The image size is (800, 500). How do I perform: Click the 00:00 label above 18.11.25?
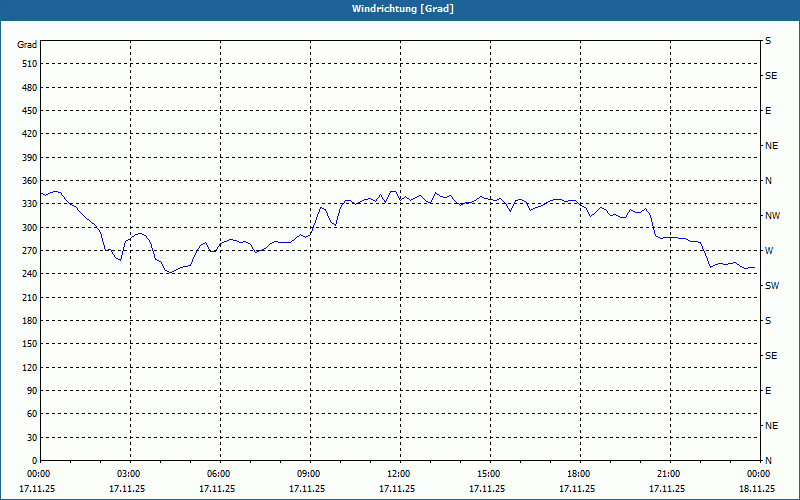coord(759,474)
